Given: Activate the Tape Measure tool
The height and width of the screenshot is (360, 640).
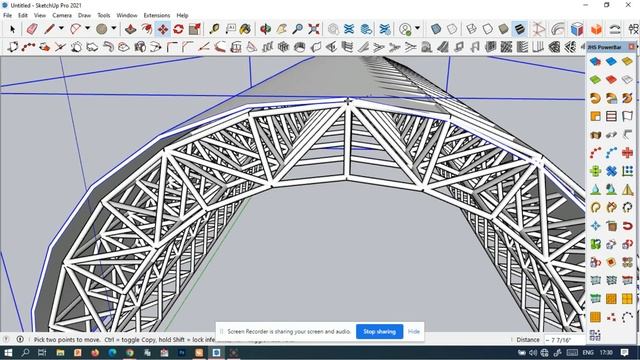Looking at the screenshot, I should tap(214, 29).
